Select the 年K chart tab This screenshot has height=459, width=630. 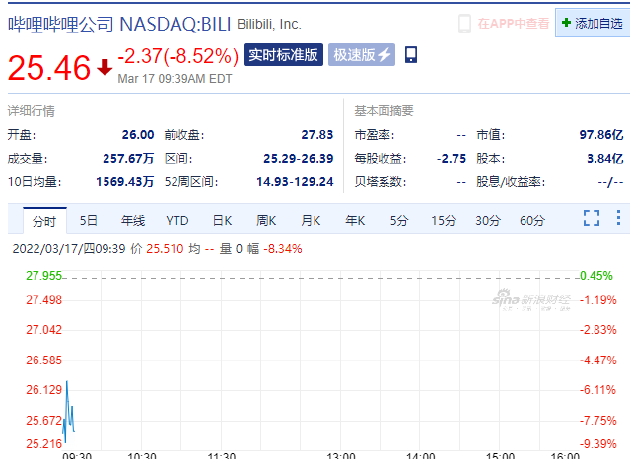[355, 220]
